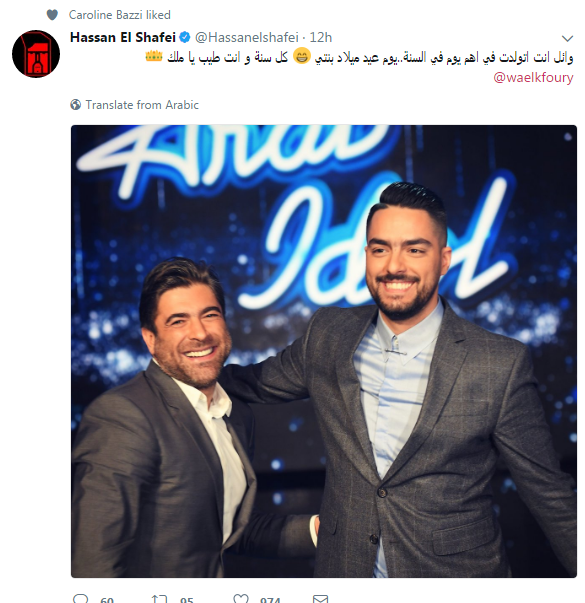The width and height of the screenshot is (585, 603).
Task: Open Hassan El Shafei's profile avatar
Action: coord(36,54)
